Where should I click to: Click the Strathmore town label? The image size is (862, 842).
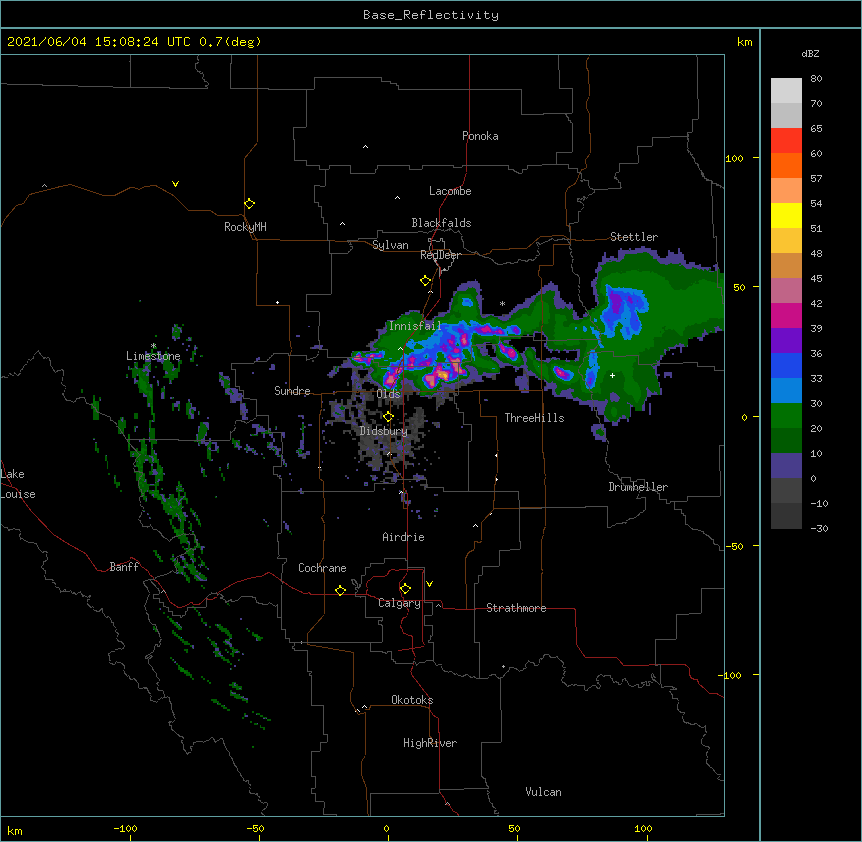coord(516,608)
